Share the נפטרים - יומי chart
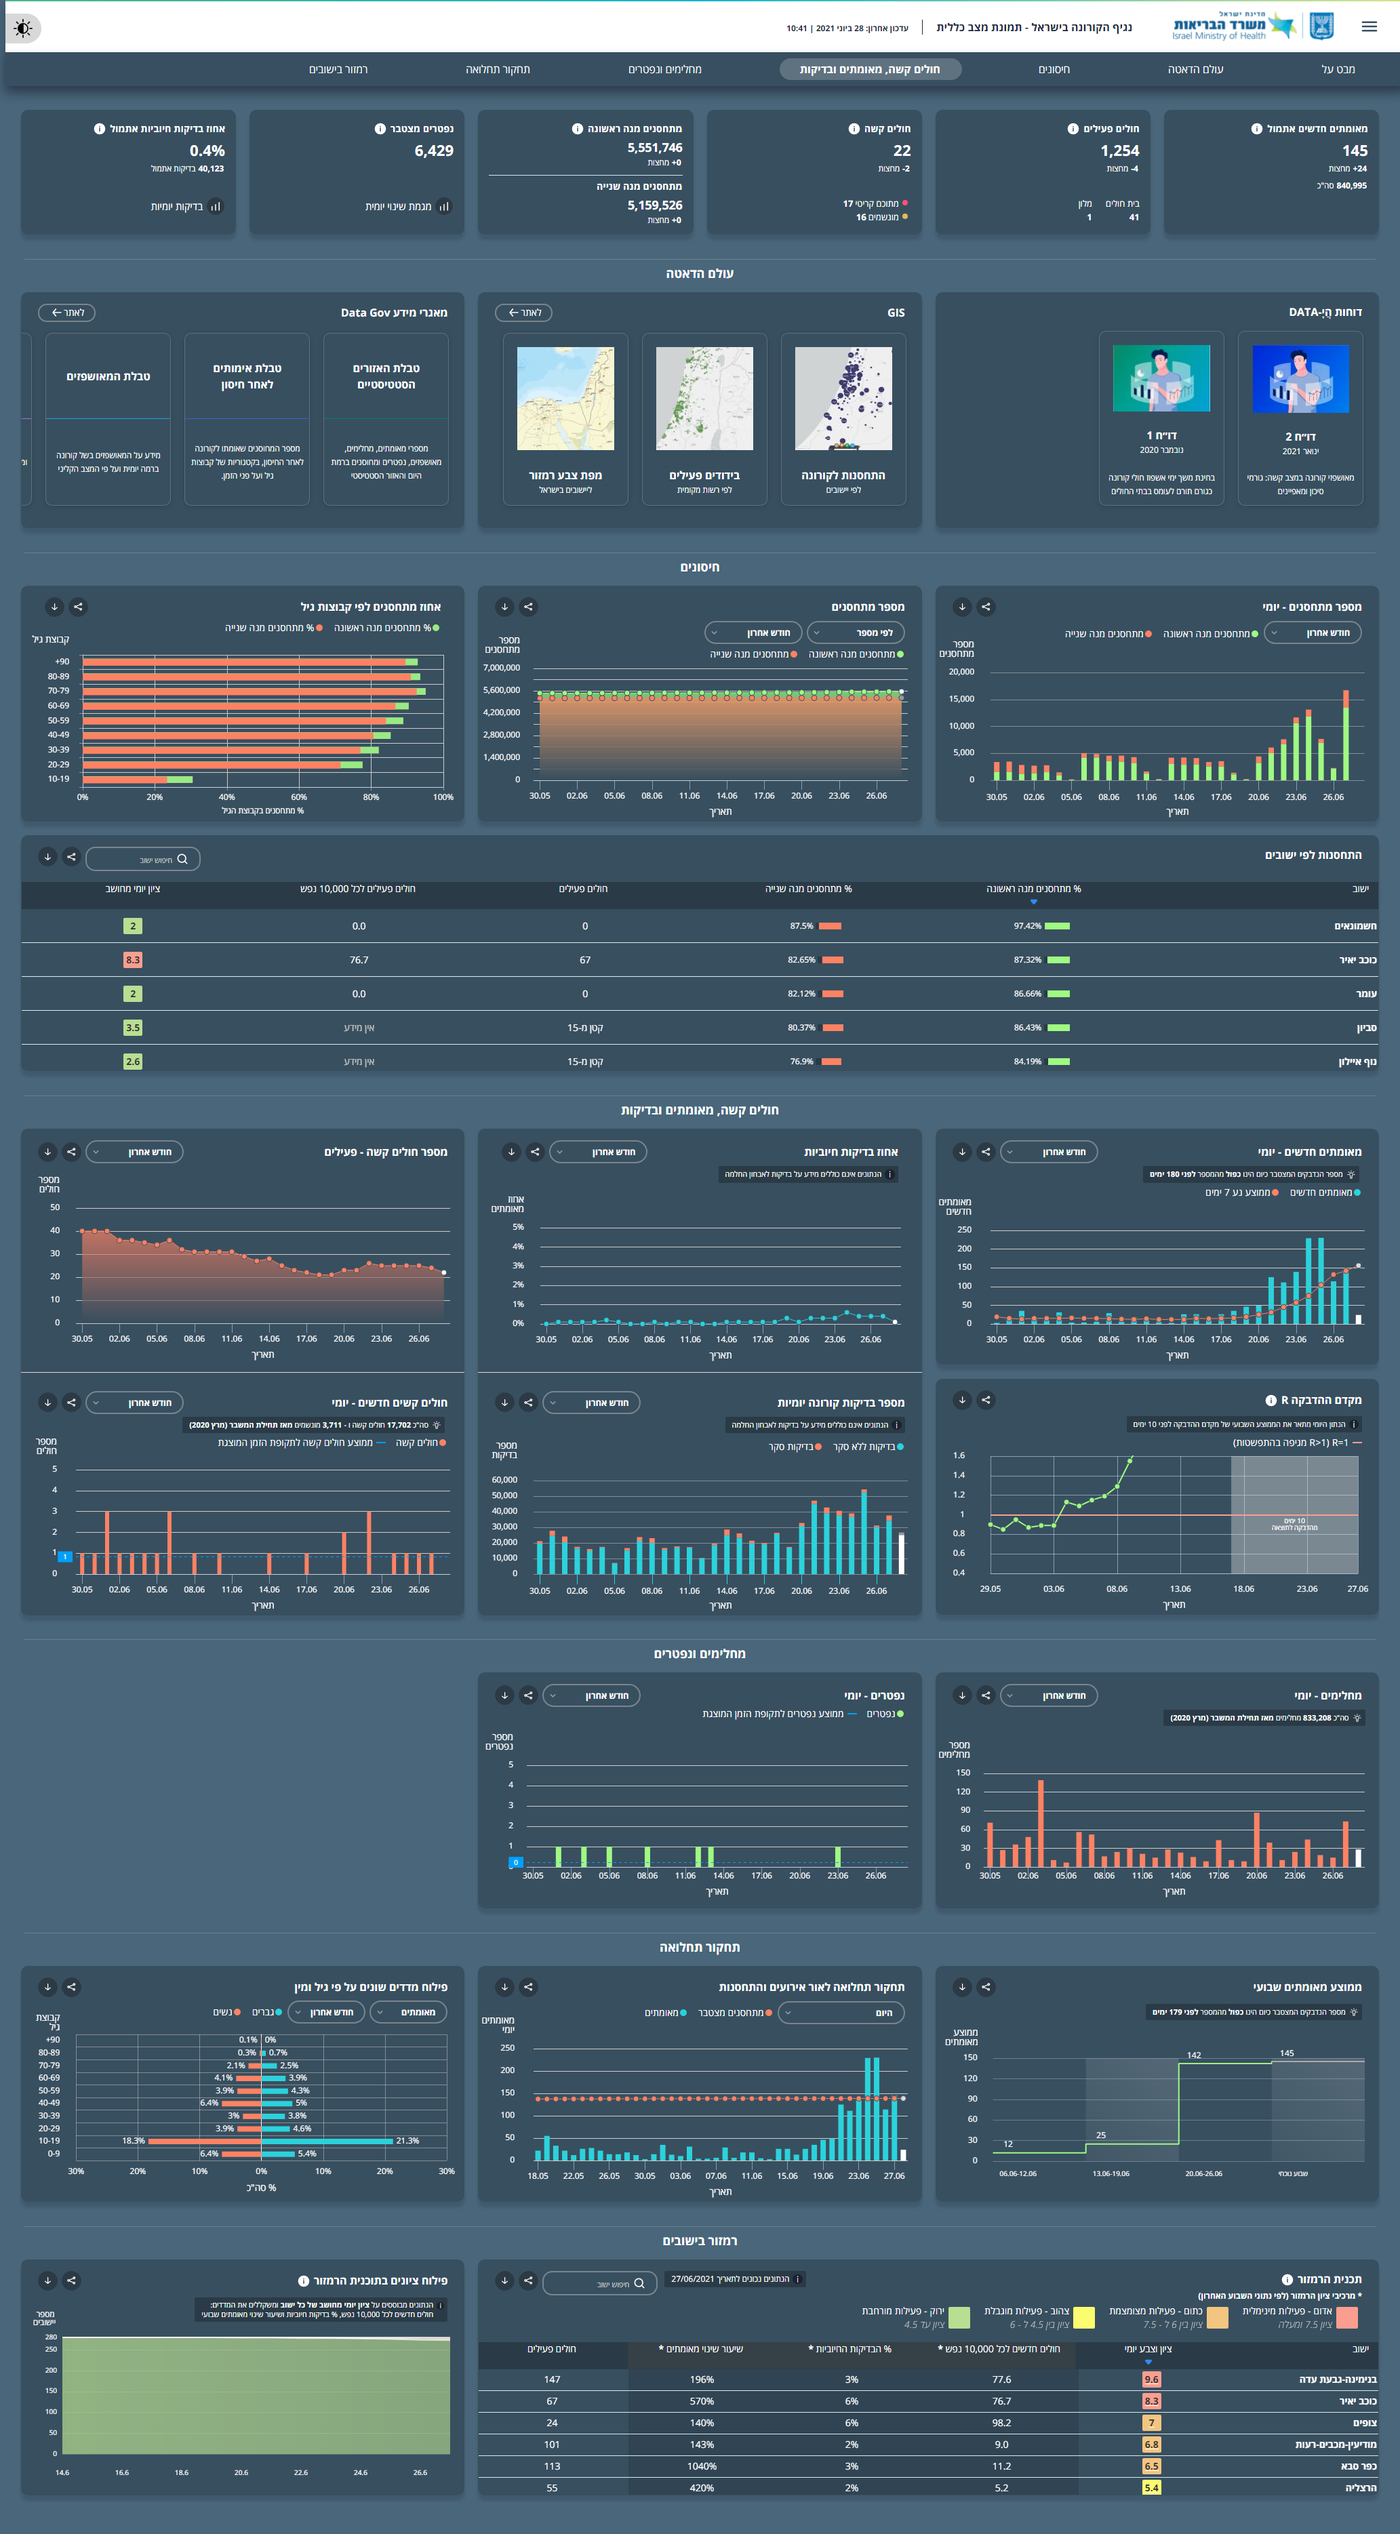This screenshot has width=1400, height=2534. pos(529,1695)
